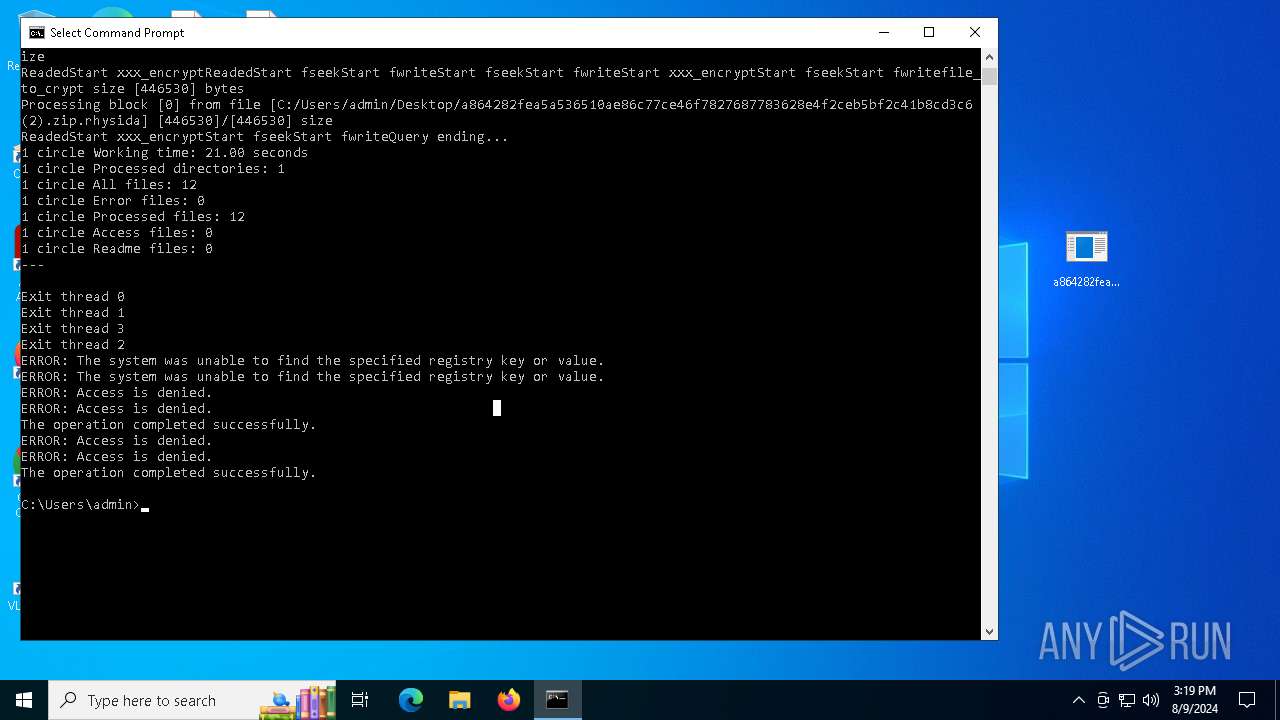Minimize the Command Prompt window
Screen dimensions: 1280x720
(883, 32)
